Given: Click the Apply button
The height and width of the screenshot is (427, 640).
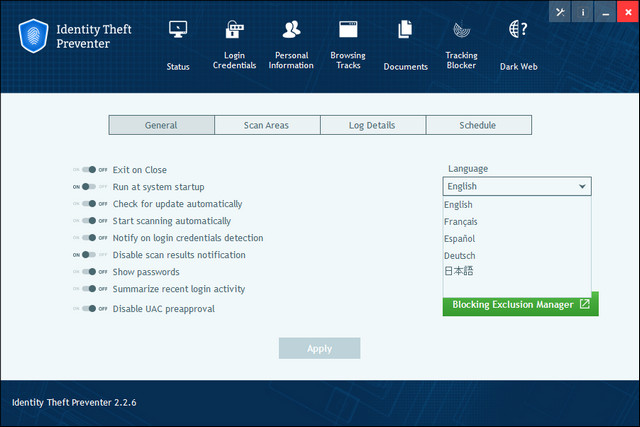Looking at the screenshot, I should [x=319, y=349].
